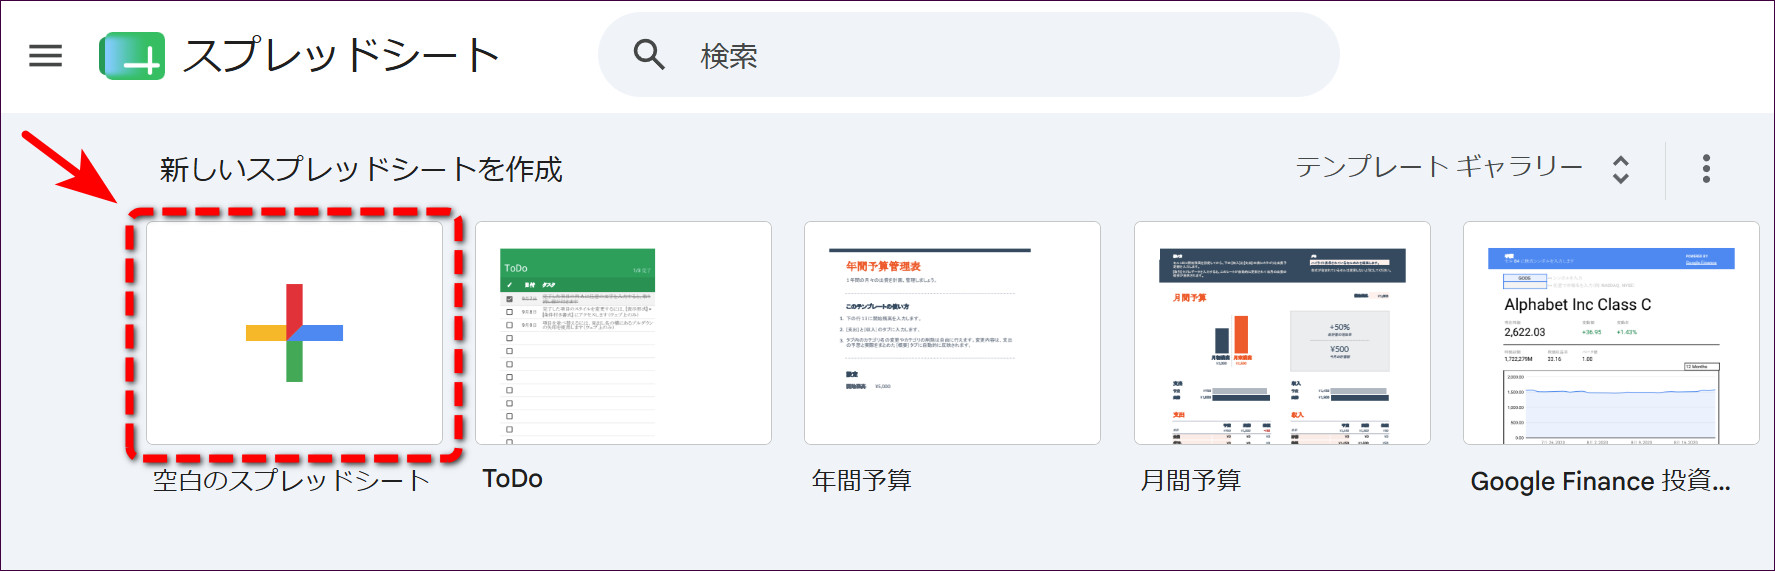1775x571 pixels.
Task: Create a blank spreadsheet with plus thumbnail
Action: tap(294, 333)
